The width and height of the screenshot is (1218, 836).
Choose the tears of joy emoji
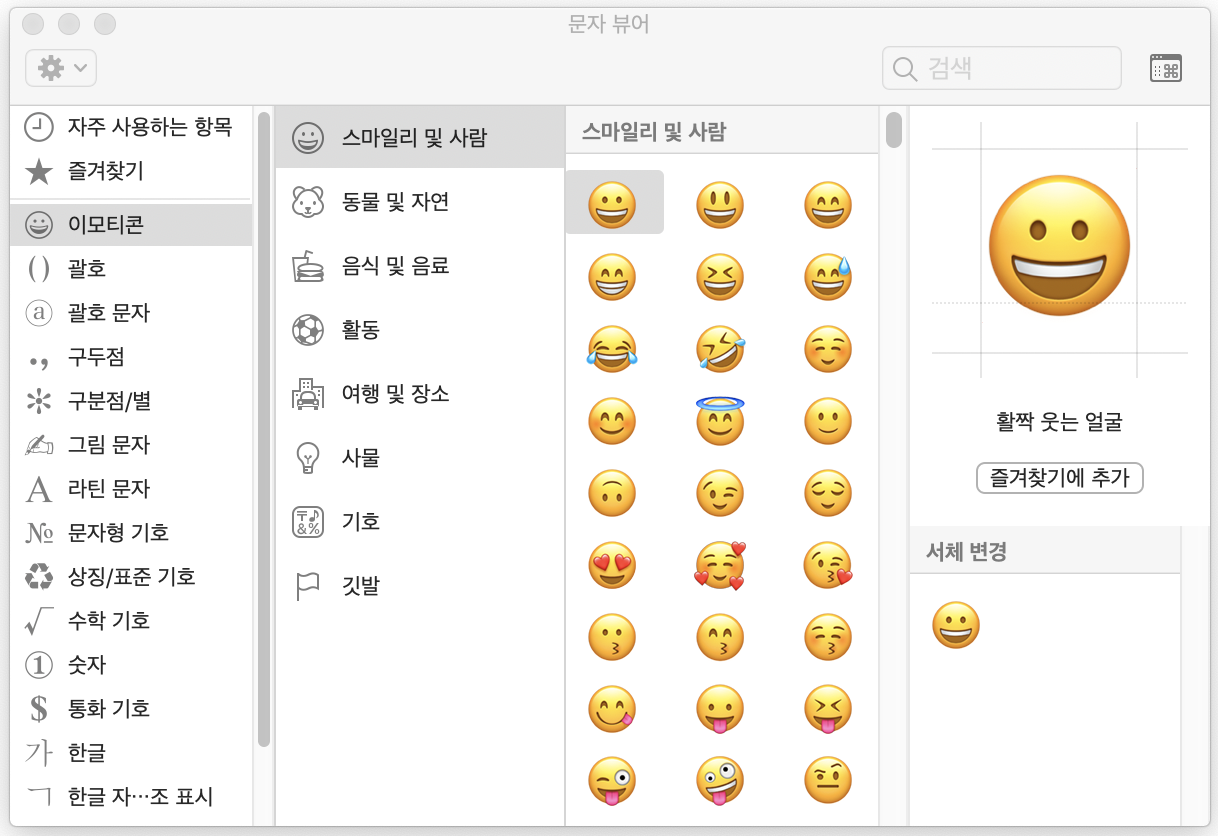point(613,349)
